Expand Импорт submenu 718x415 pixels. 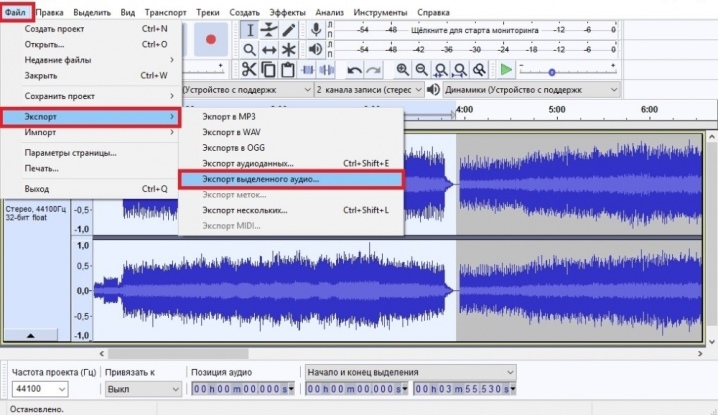click(91, 132)
